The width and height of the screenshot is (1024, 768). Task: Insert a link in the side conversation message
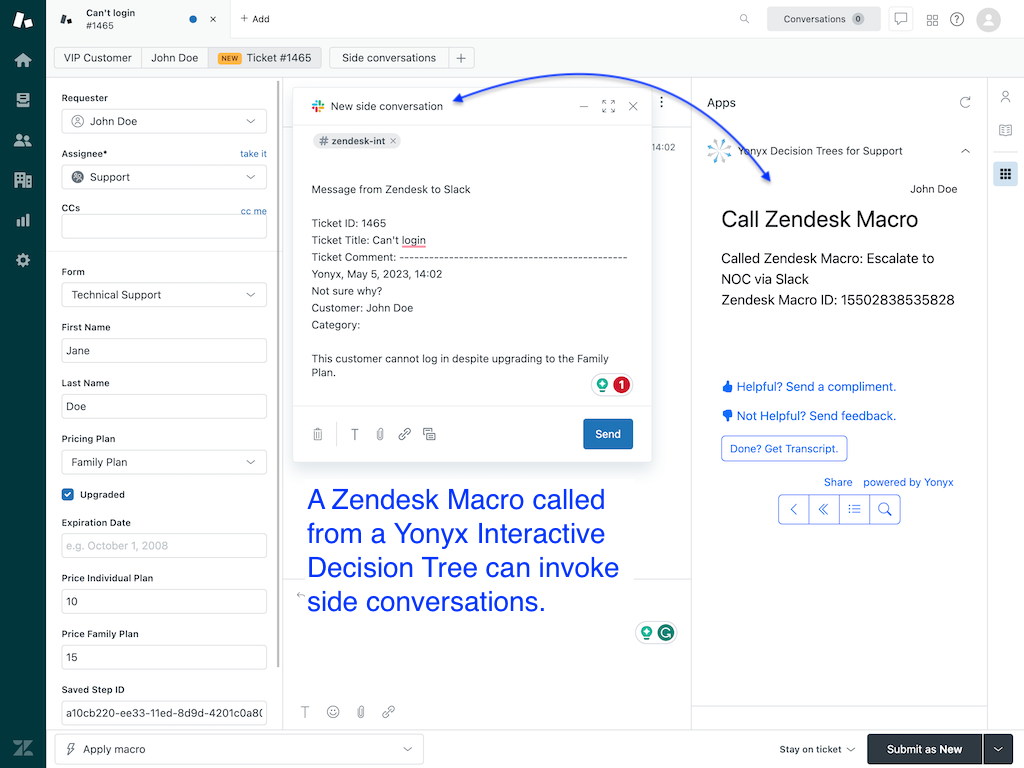[x=405, y=434]
